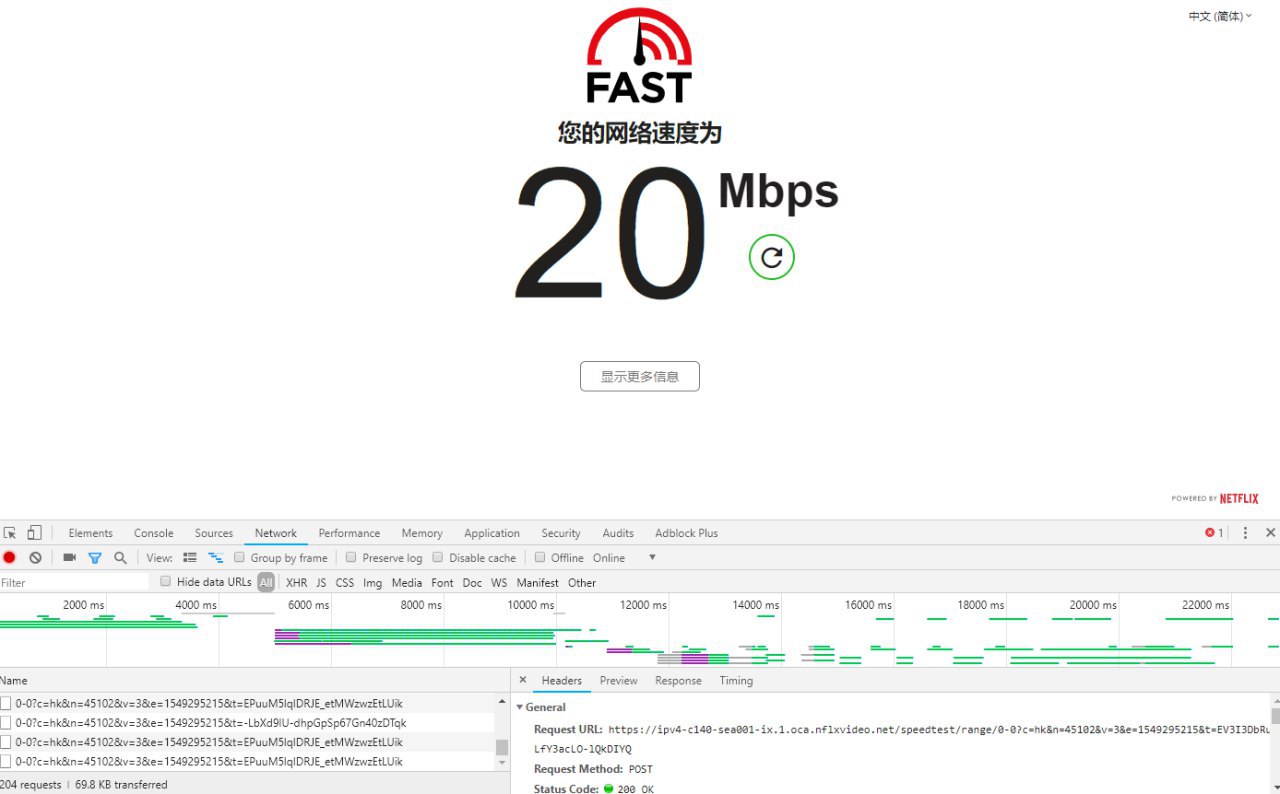
Task: Click the green refresh speed test button
Action: click(771, 258)
